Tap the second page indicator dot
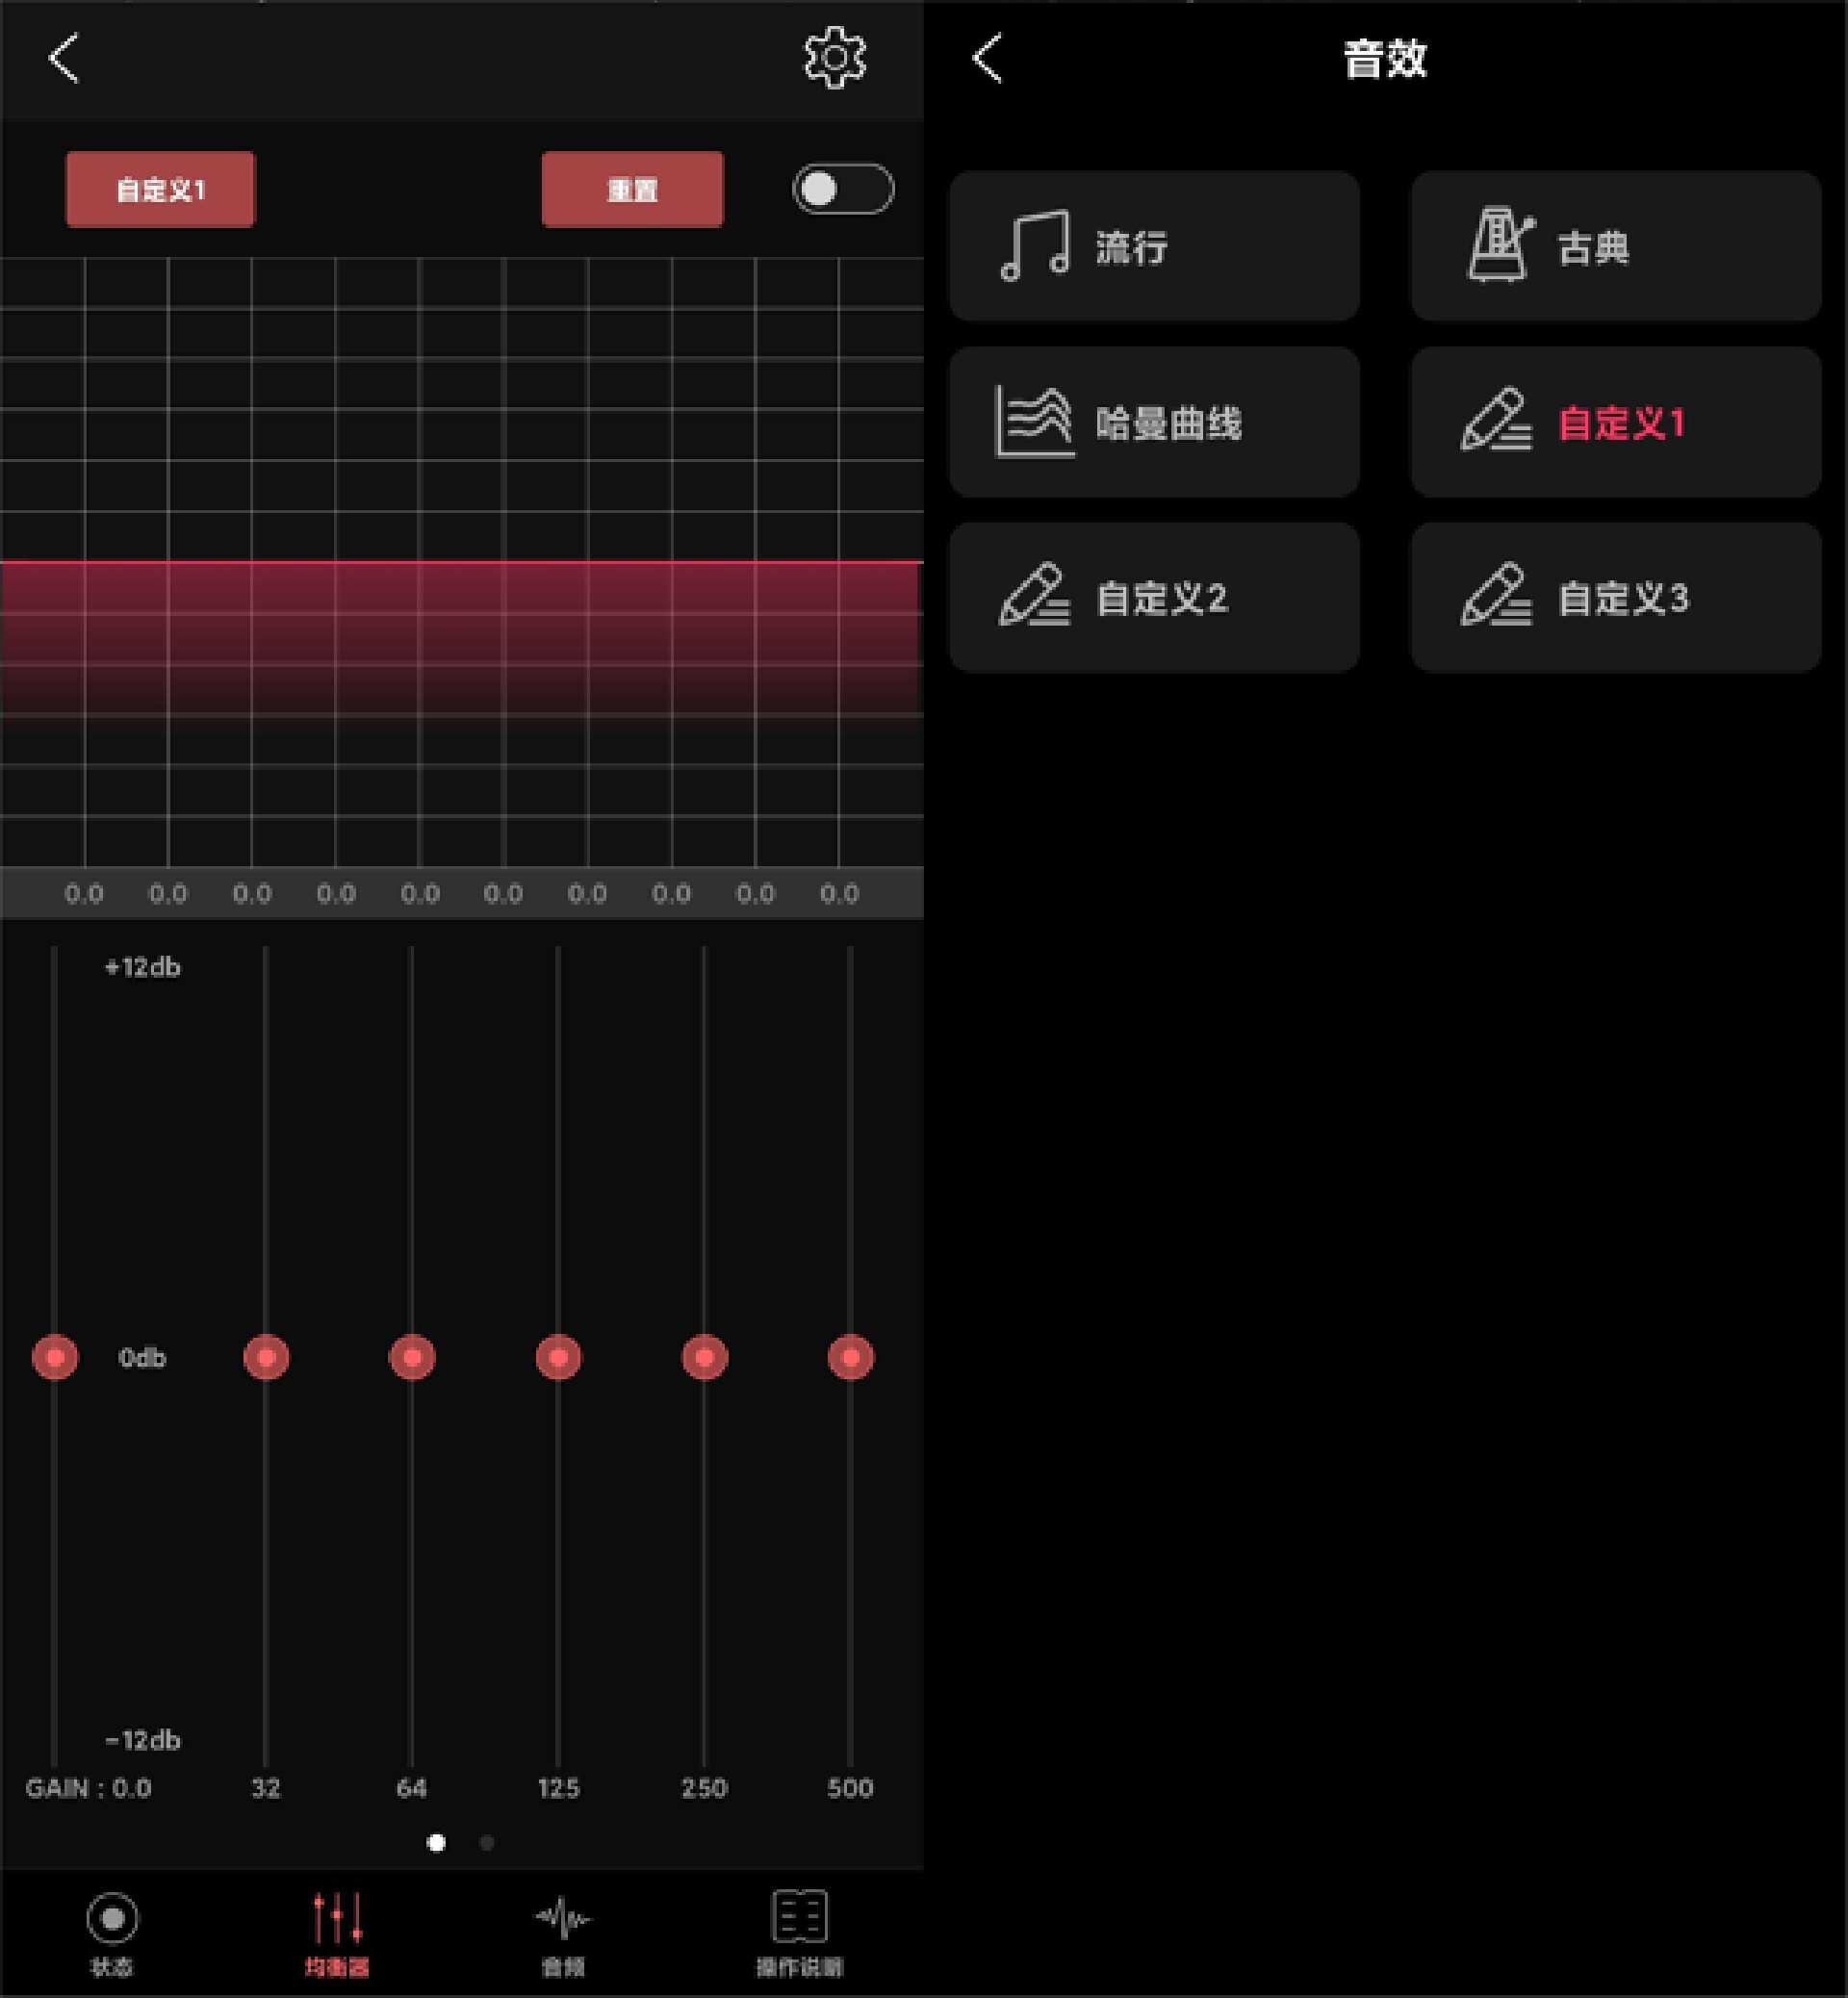This screenshot has width=1848, height=1998. 487,1842
